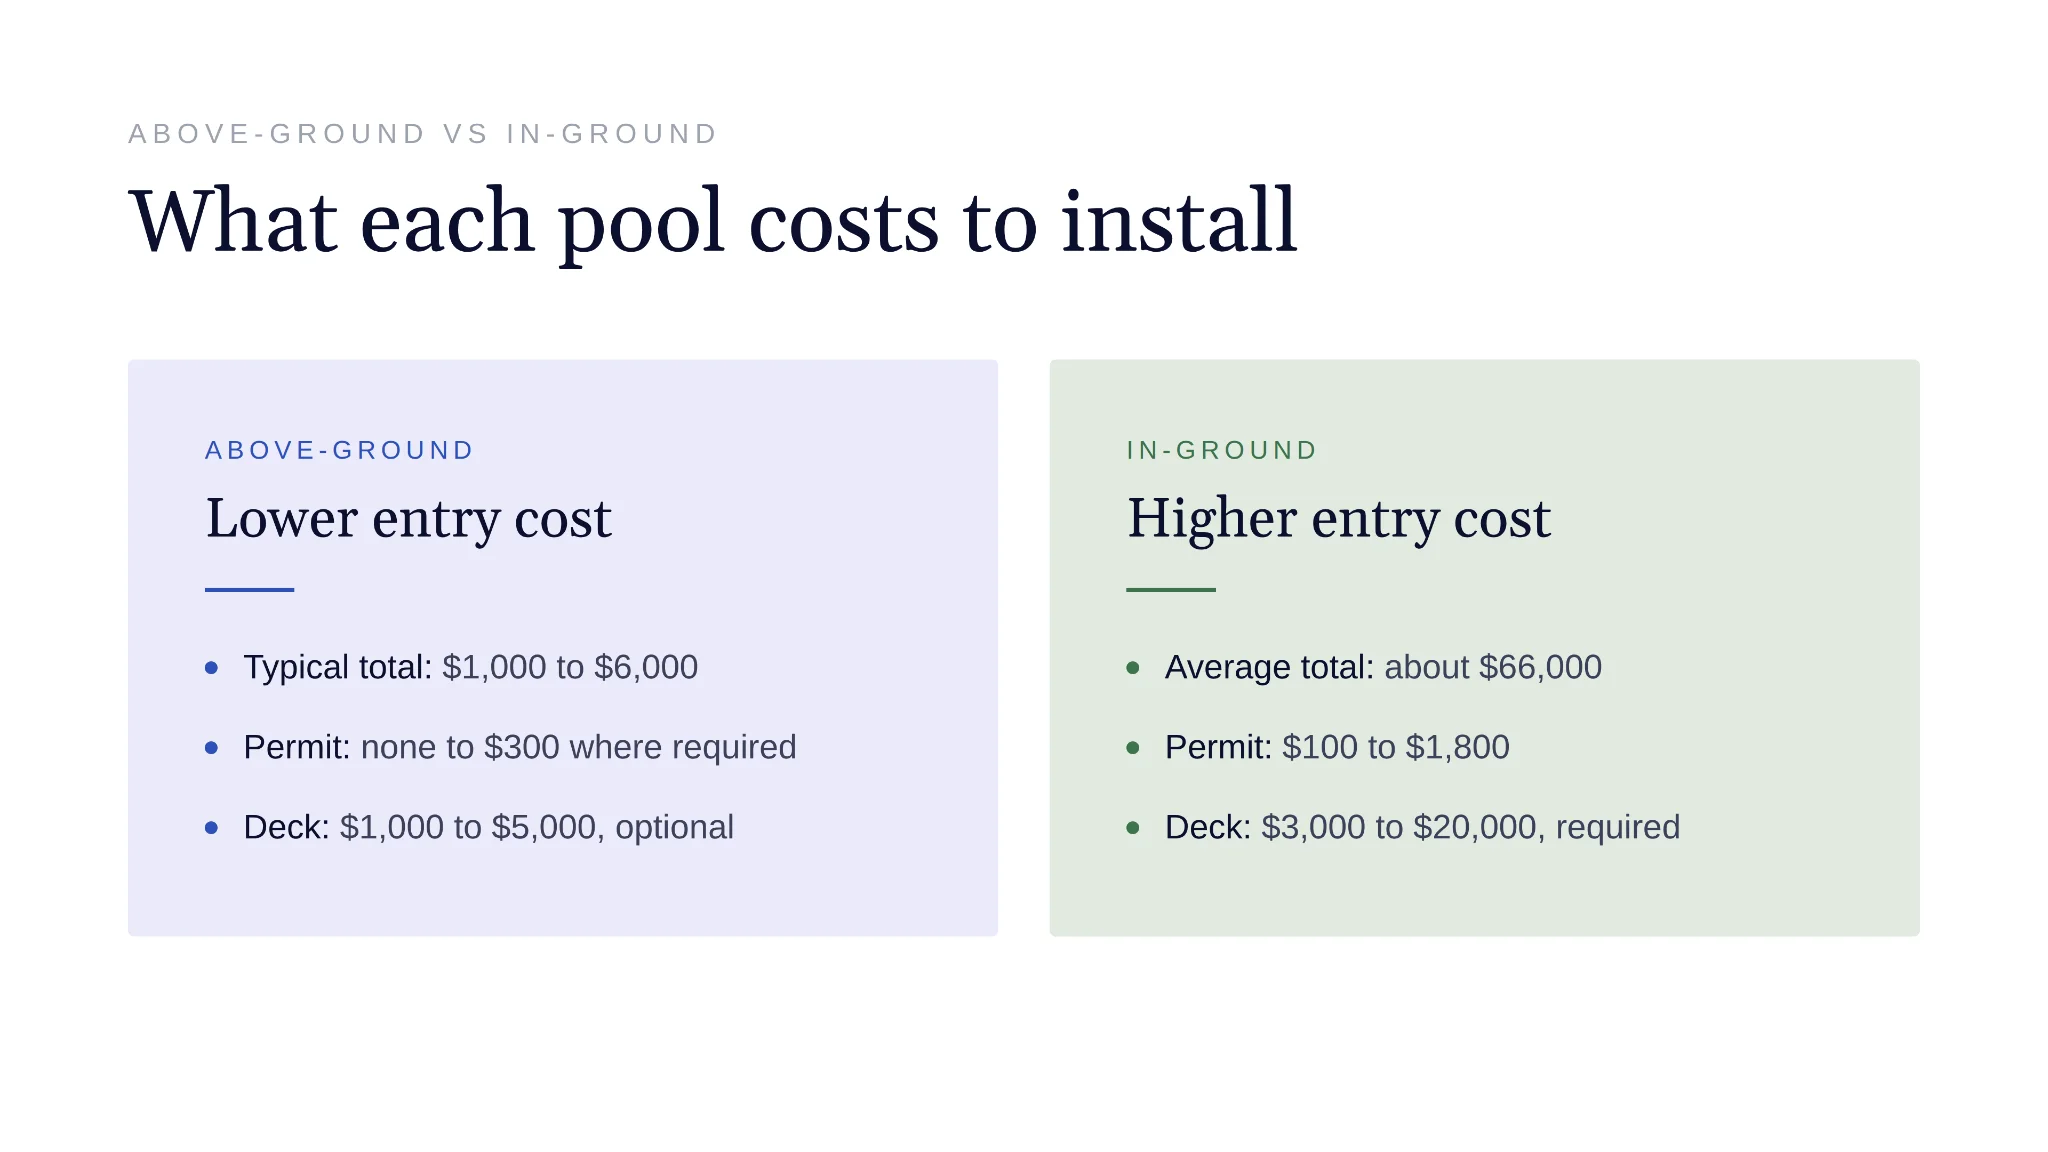Viewport: 2048px width, 1152px height.
Task: Click the blue bullet beside above-ground Permit
Action: coord(211,748)
